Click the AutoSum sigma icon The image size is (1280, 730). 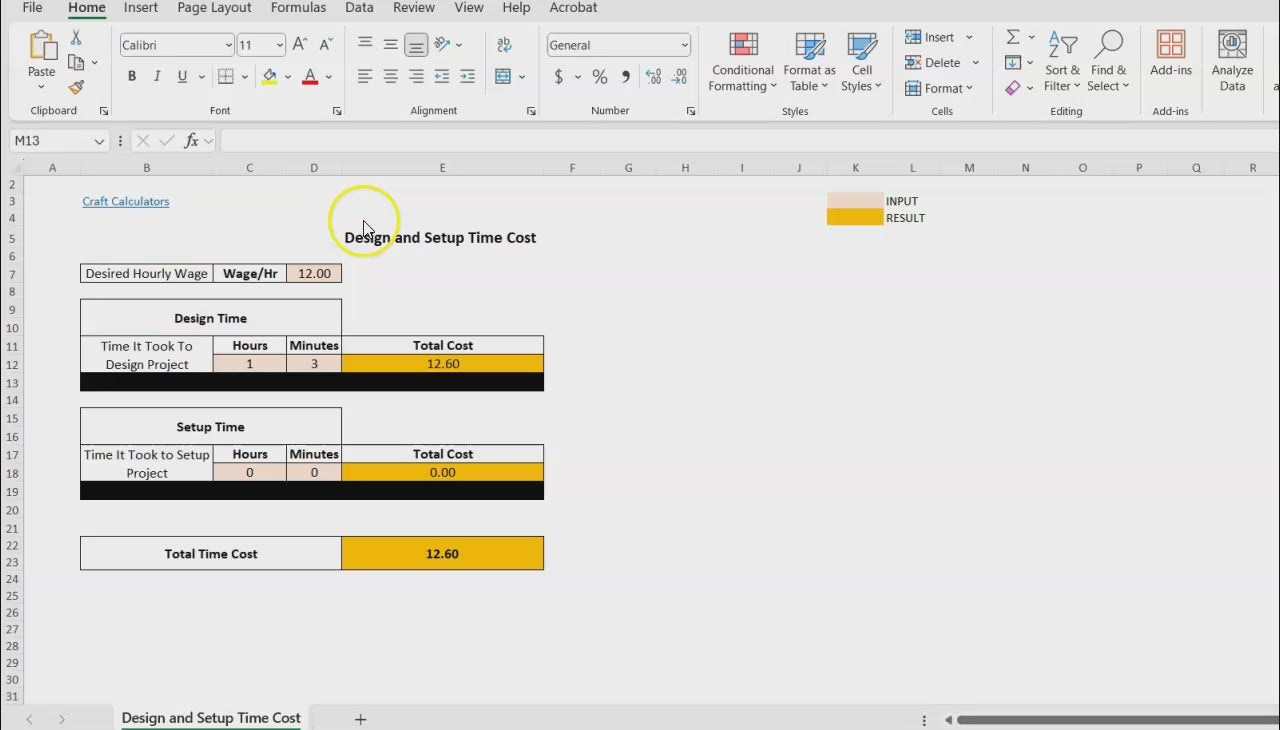(1012, 37)
